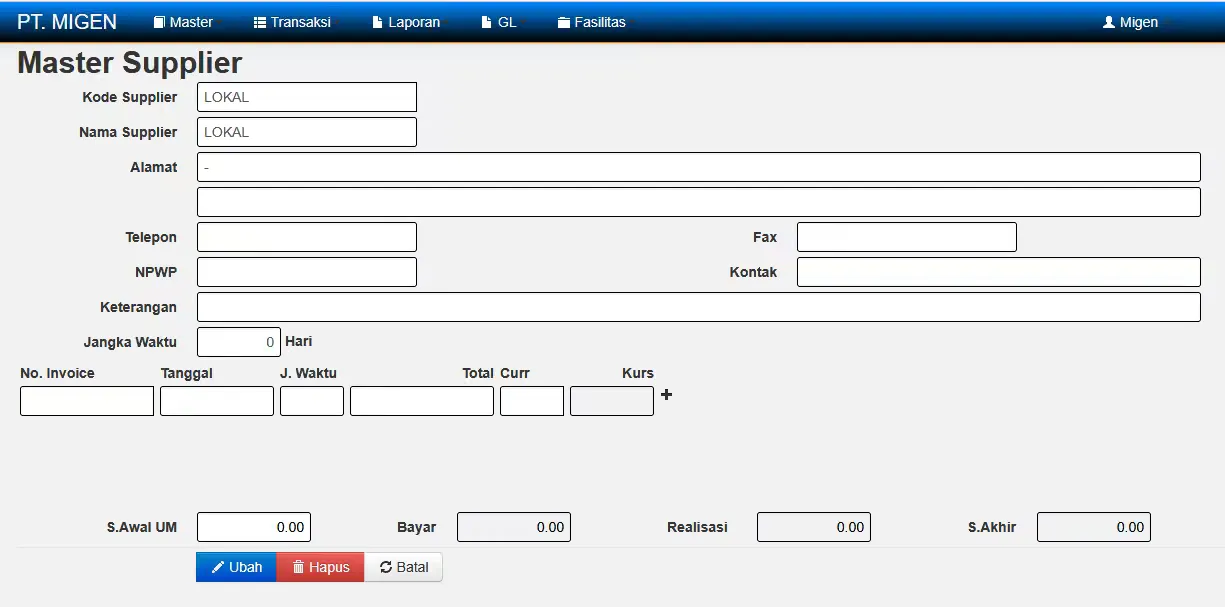This screenshot has width=1225, height=607.
Task: Click into the Telepon input field
Action: click(307, 237)
